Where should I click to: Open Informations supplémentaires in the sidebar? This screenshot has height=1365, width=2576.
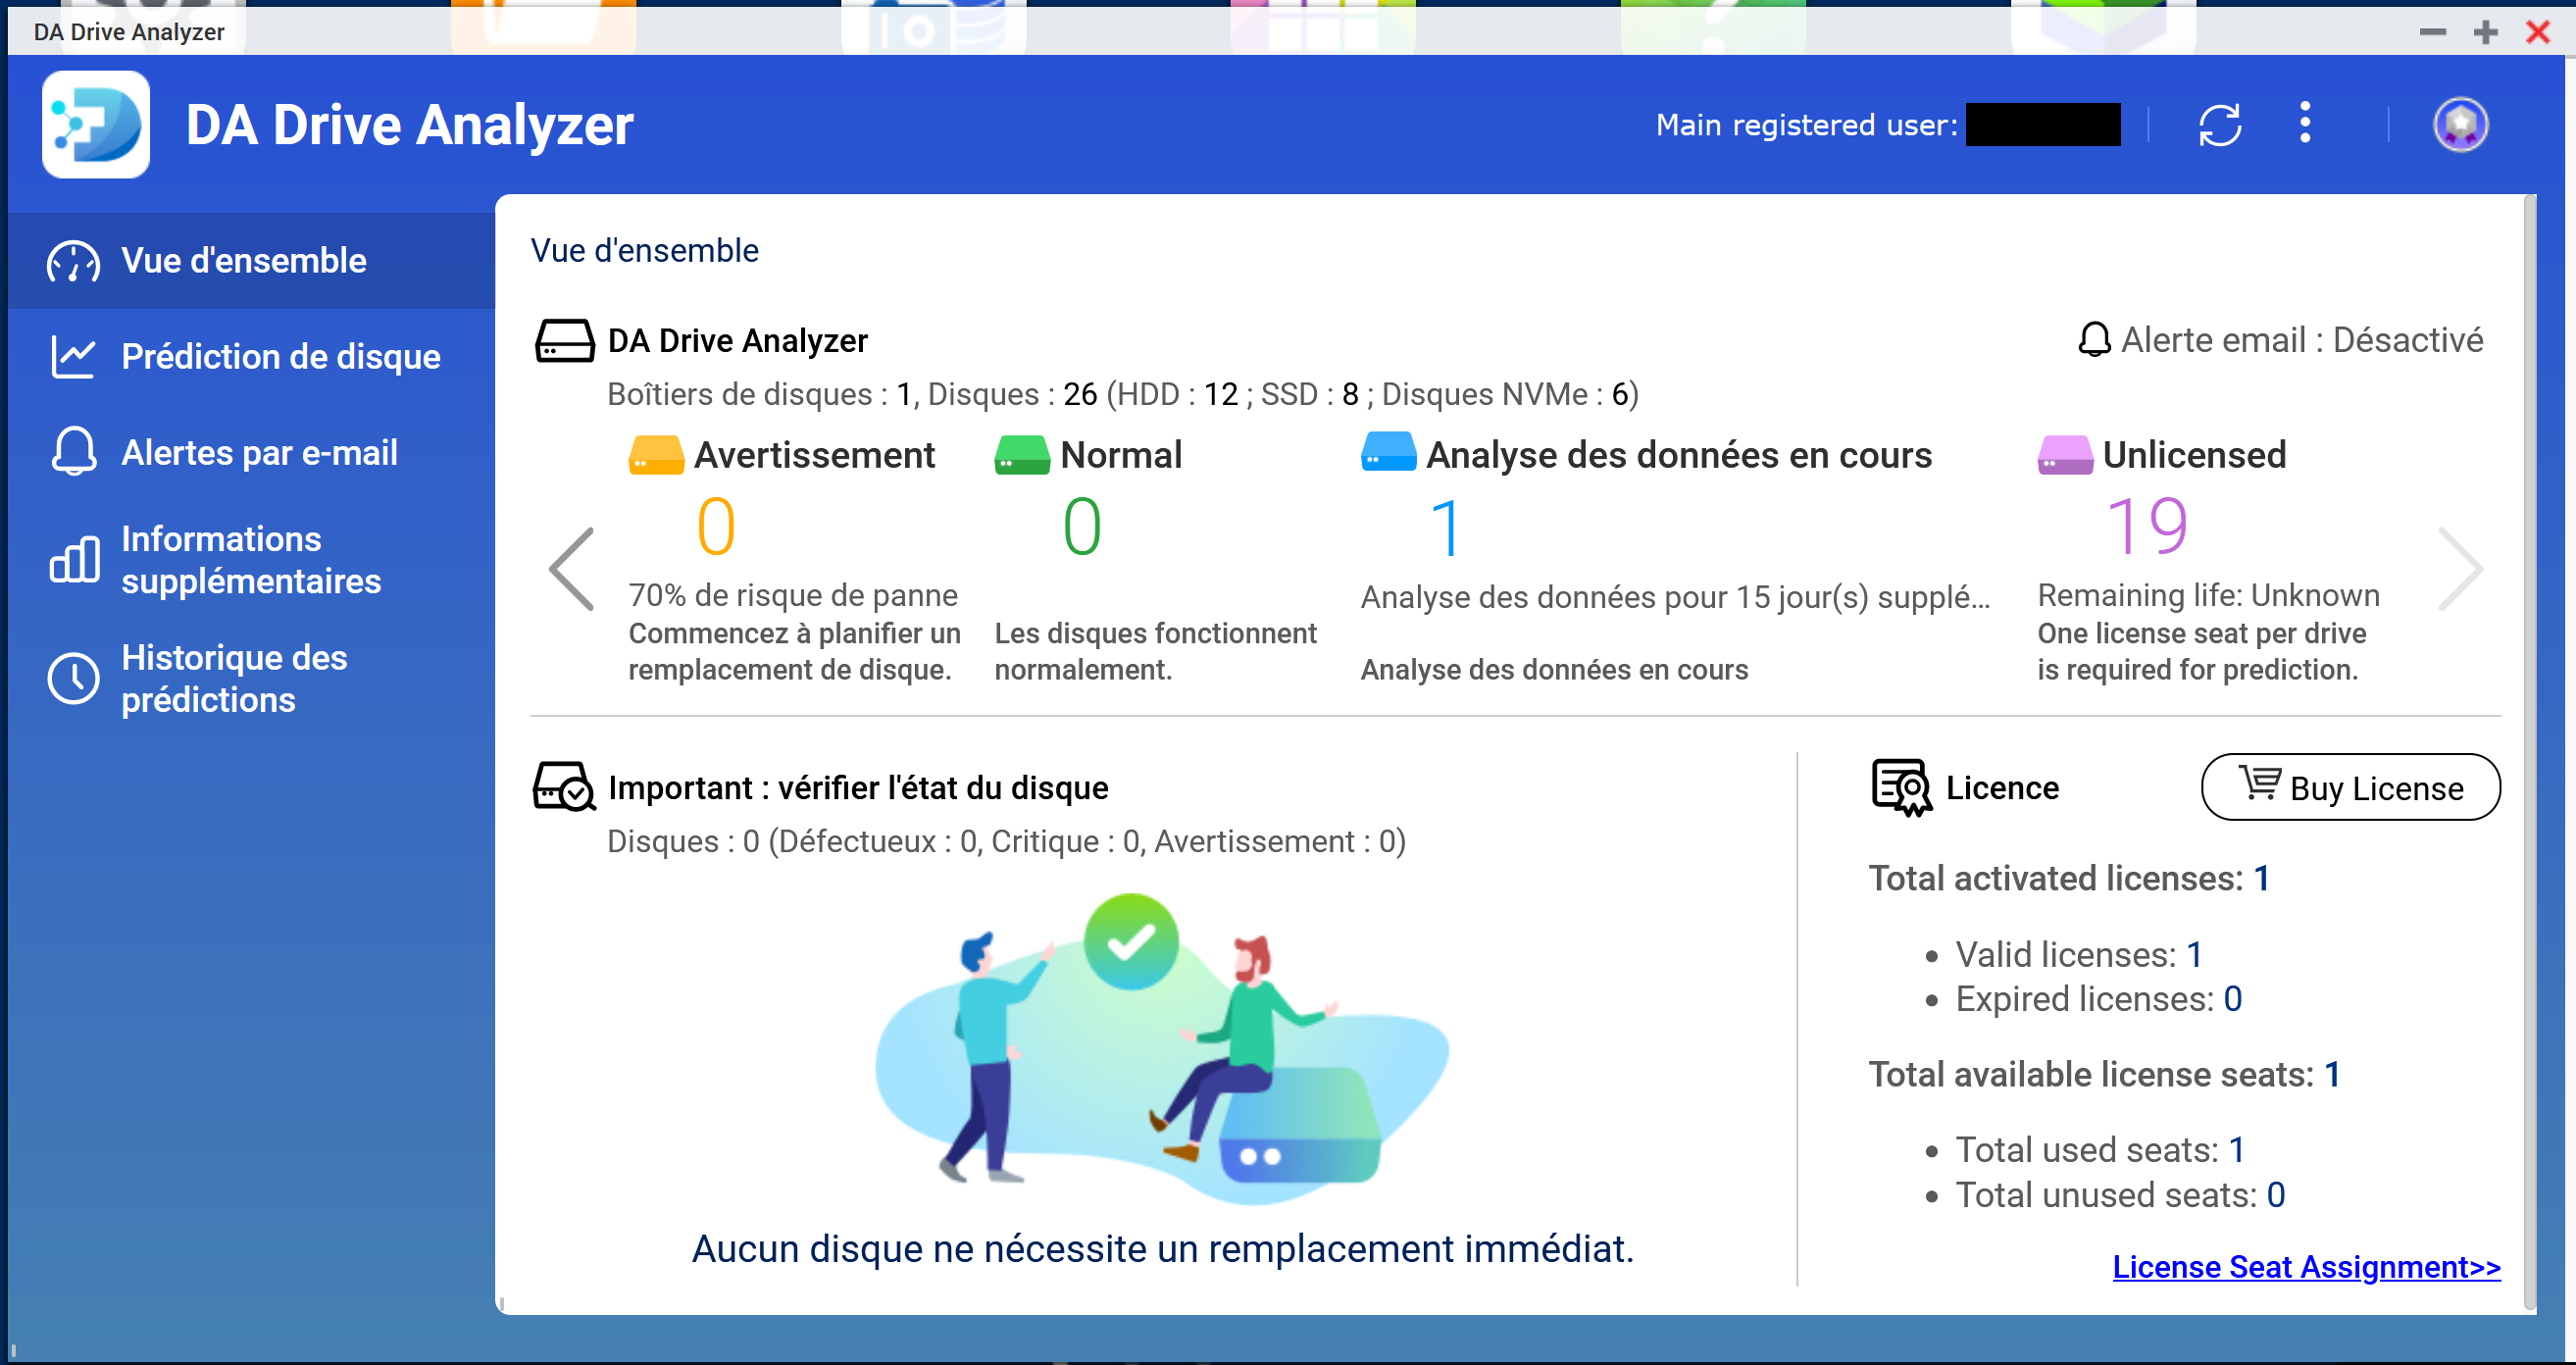point(251,560)
